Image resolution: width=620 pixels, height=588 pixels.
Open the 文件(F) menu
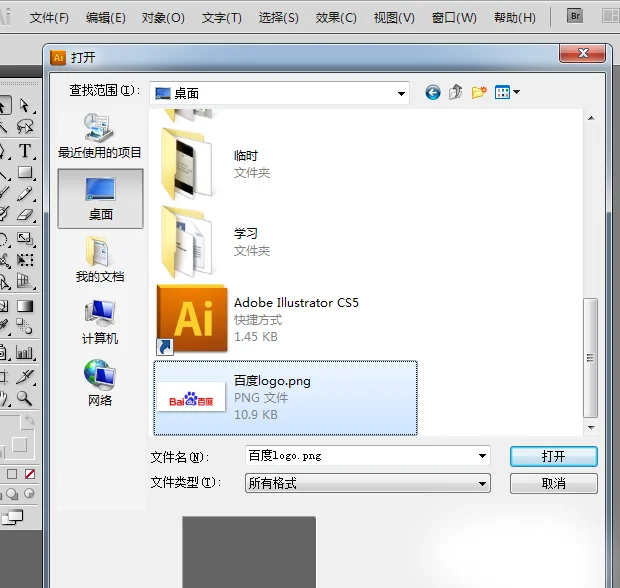(49, 18)
